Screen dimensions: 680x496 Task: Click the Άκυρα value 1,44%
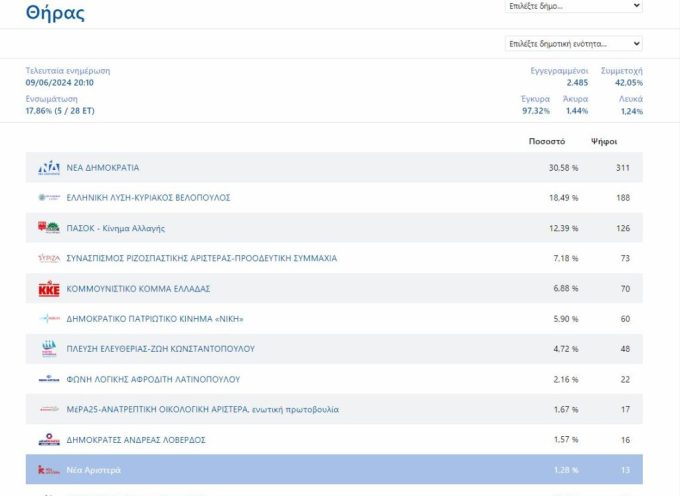577,111
